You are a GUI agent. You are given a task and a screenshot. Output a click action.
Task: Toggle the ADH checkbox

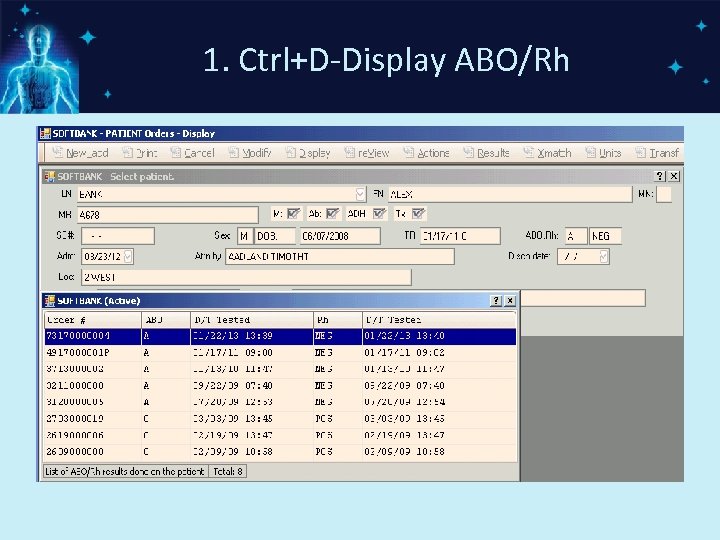pyautogui.click(x=379, y=214)
